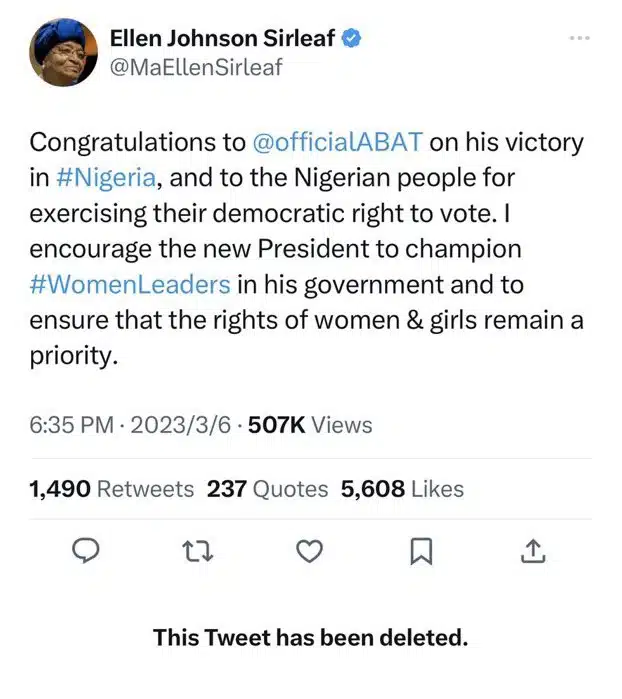Open the three-dot more options menu
Viewport: 622px width, 699px height.
click(x=579, y=38)
